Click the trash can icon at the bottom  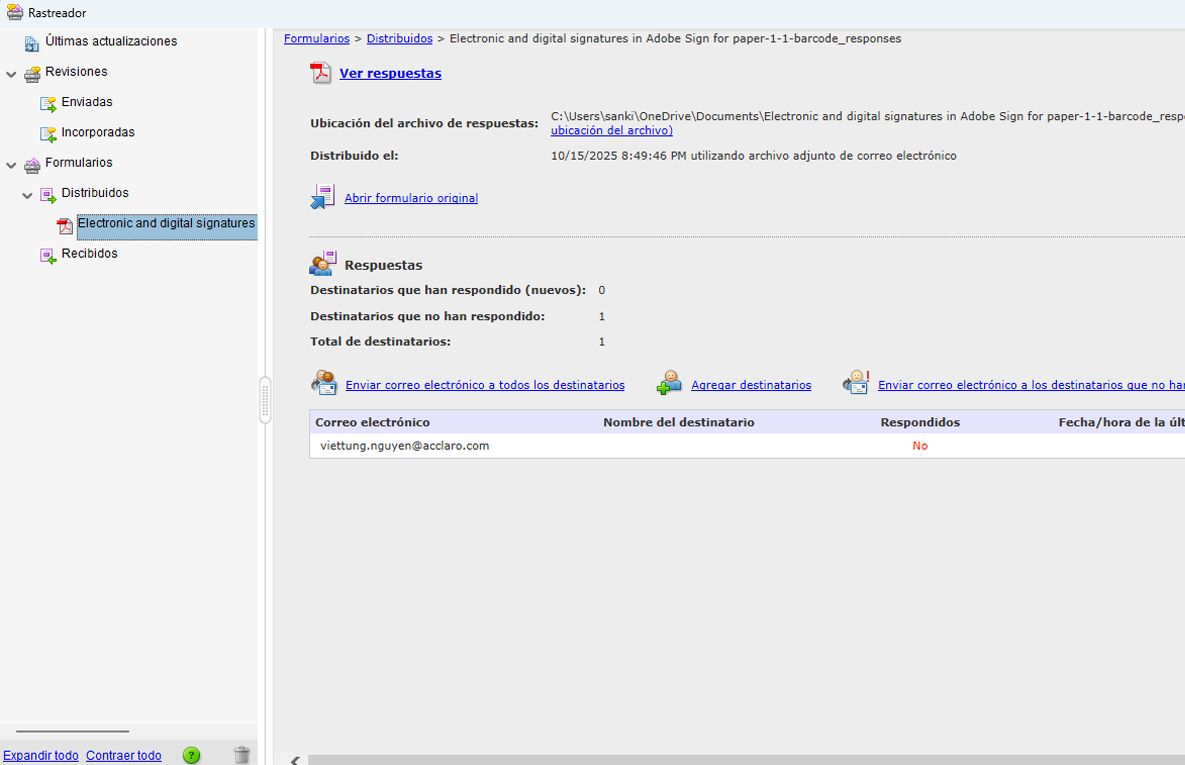pos(242,755)
